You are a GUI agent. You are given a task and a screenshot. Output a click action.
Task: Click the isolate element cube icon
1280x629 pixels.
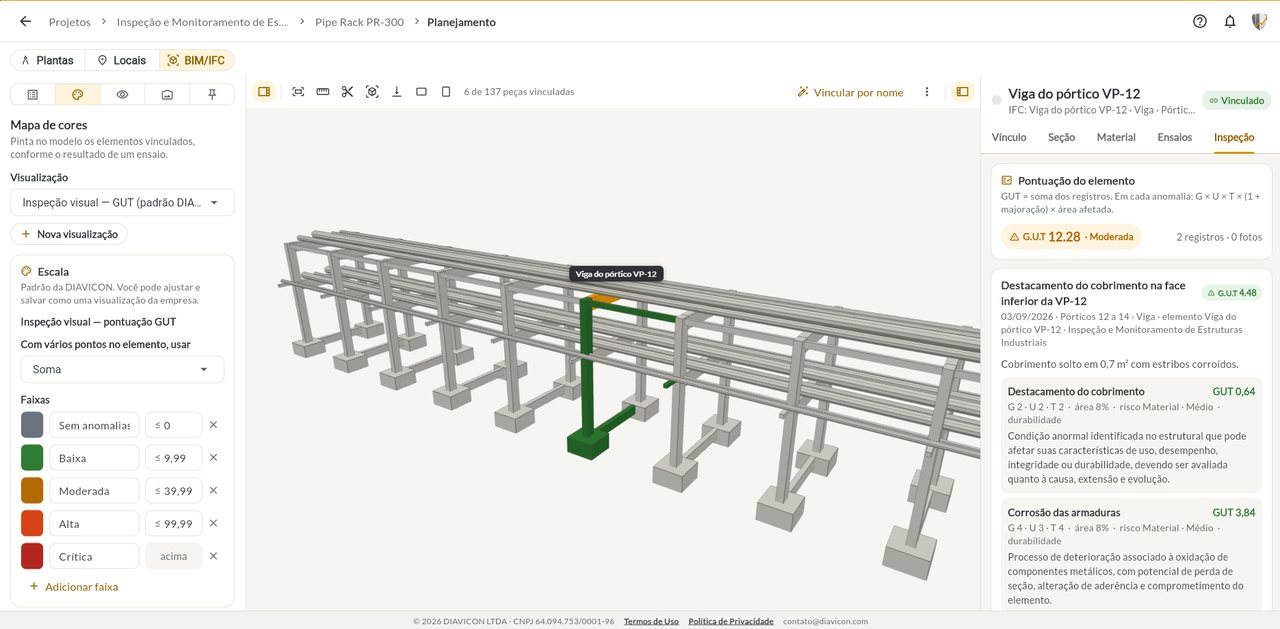pos(372,91)
